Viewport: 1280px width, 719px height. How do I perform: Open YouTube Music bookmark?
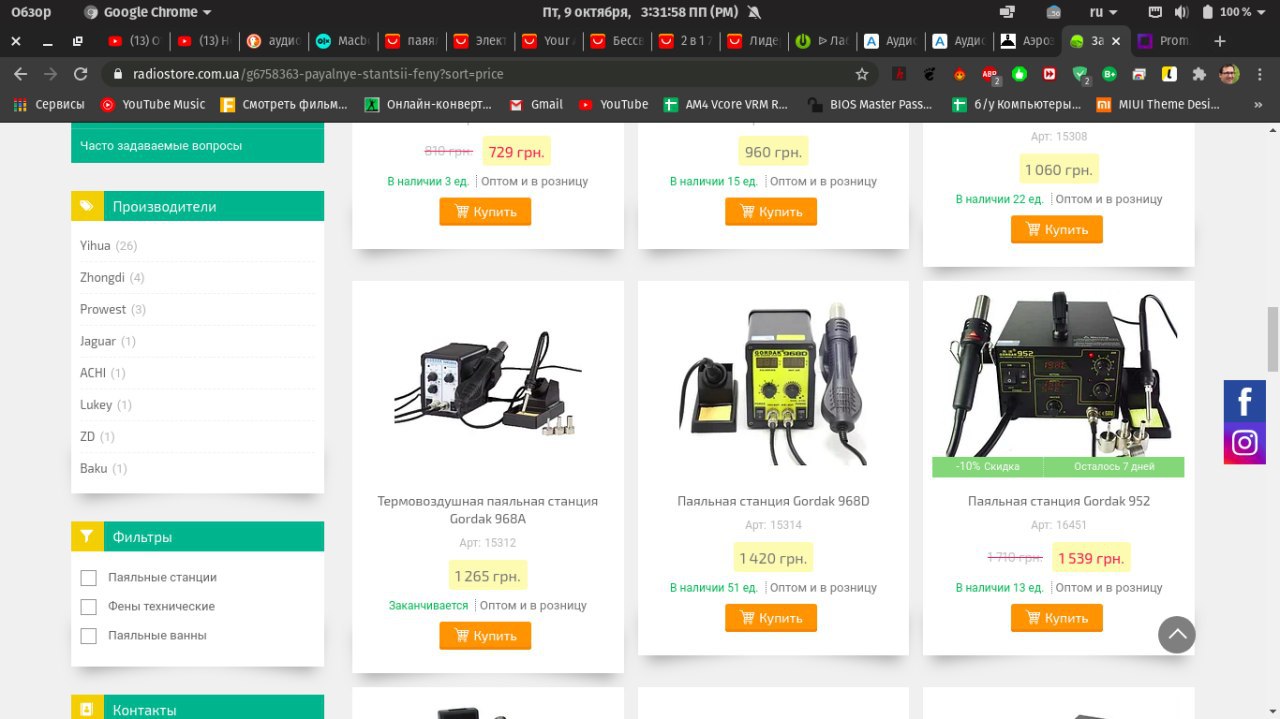pyautogui.click(x=152, y=104)
